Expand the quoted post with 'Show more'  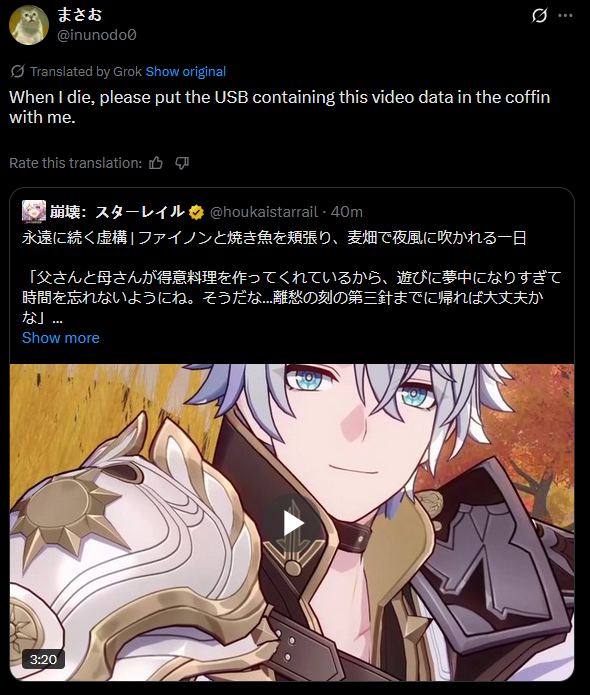[61, 338]
